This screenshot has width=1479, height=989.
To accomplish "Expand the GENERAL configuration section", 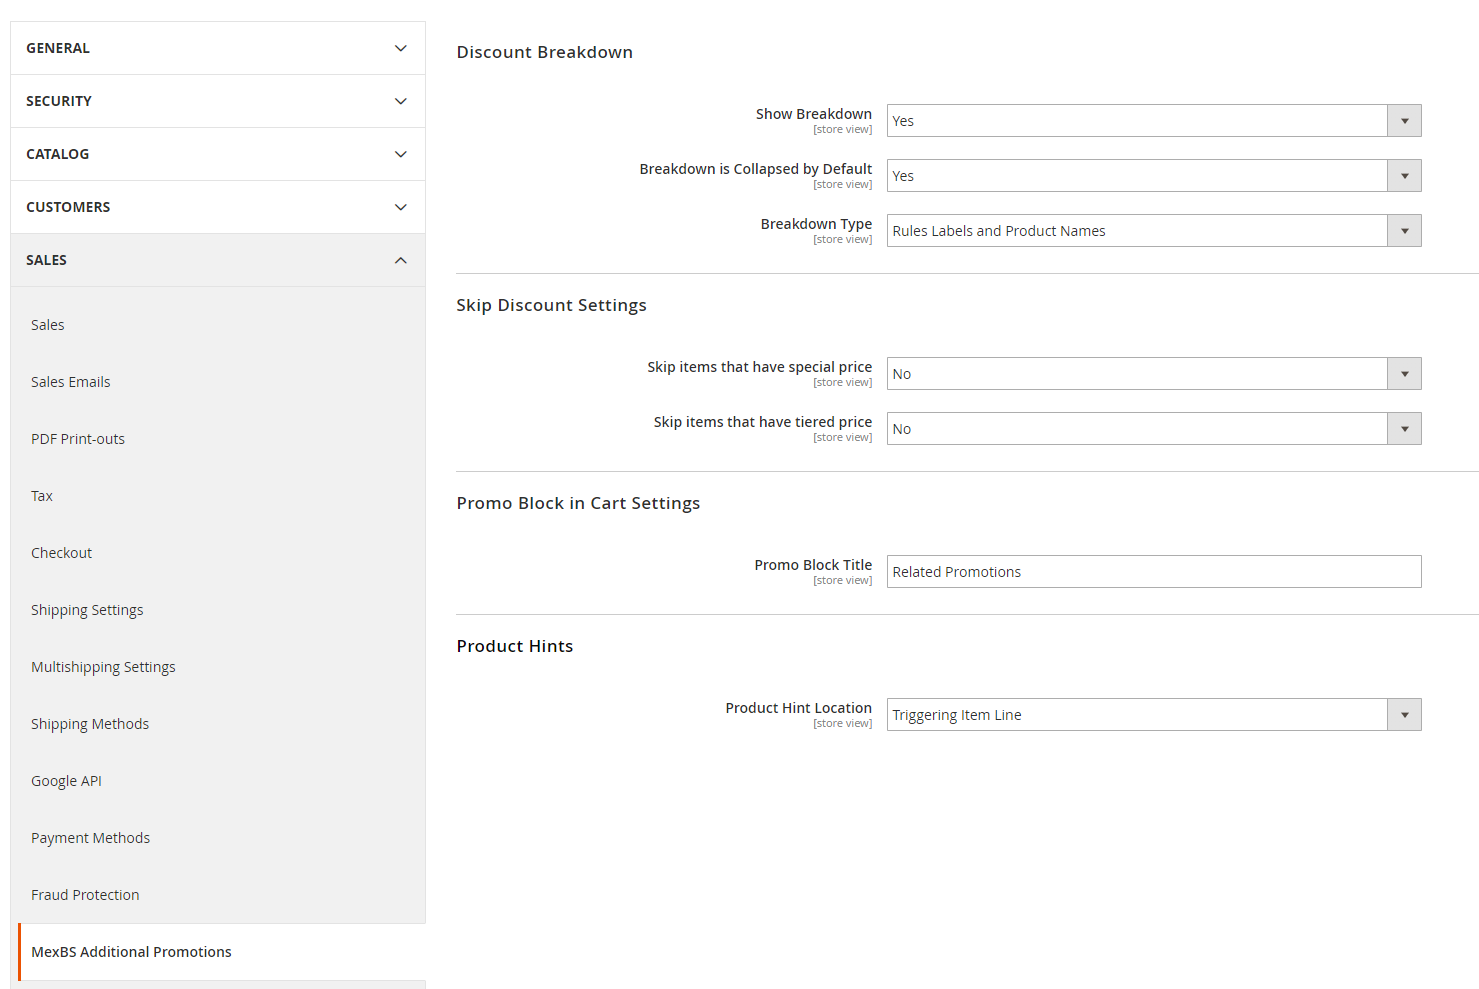I will click(218, 48).
